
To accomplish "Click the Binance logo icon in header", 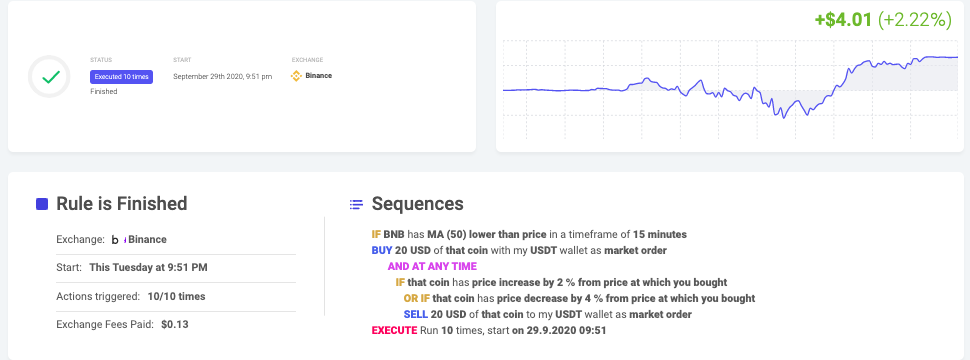I will (x=296, y=75).
